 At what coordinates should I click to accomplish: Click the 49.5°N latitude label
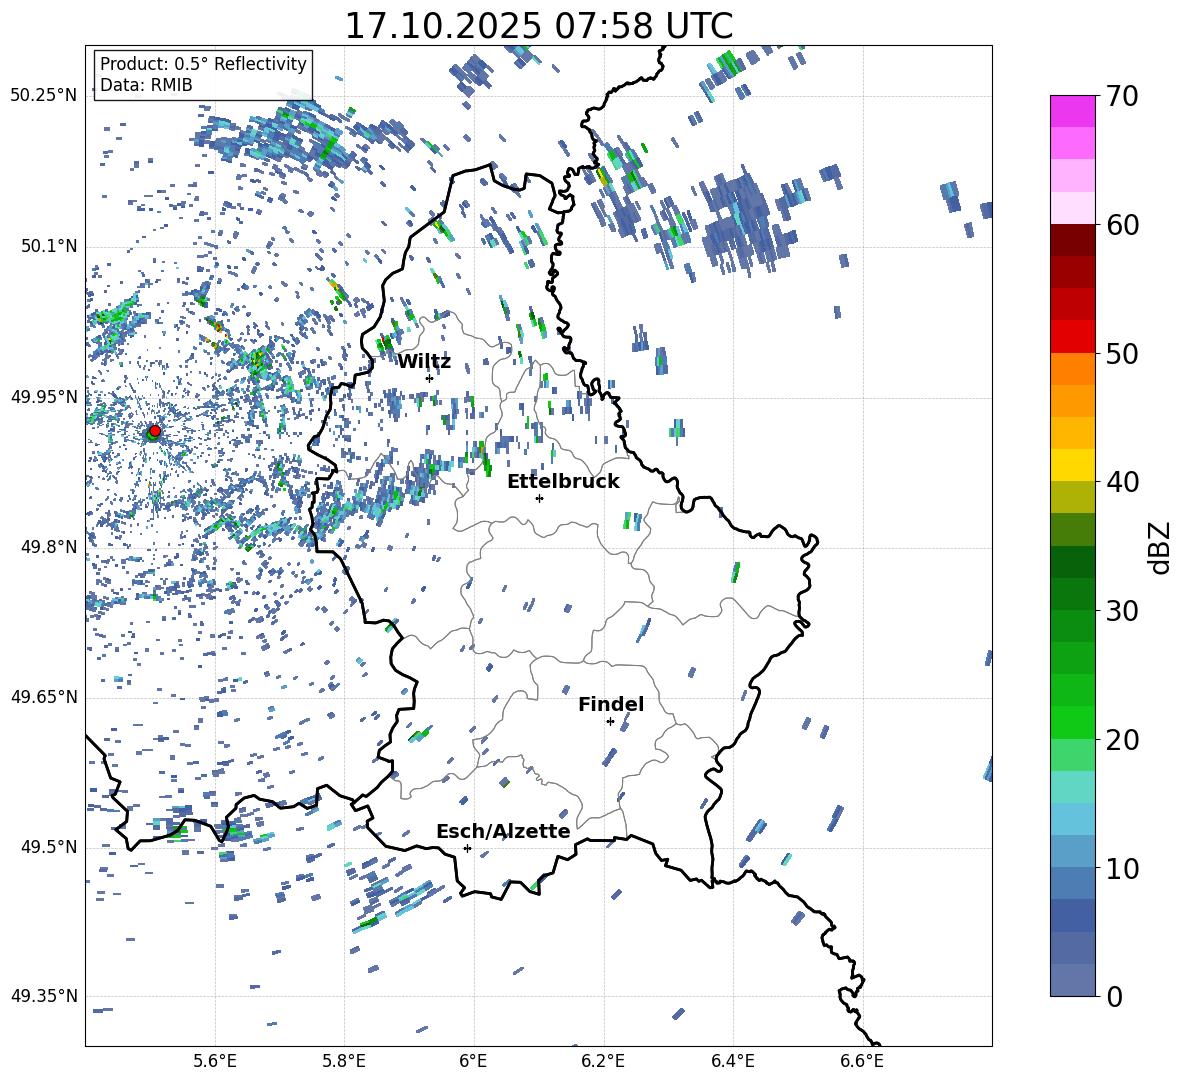tap(48, 847)
